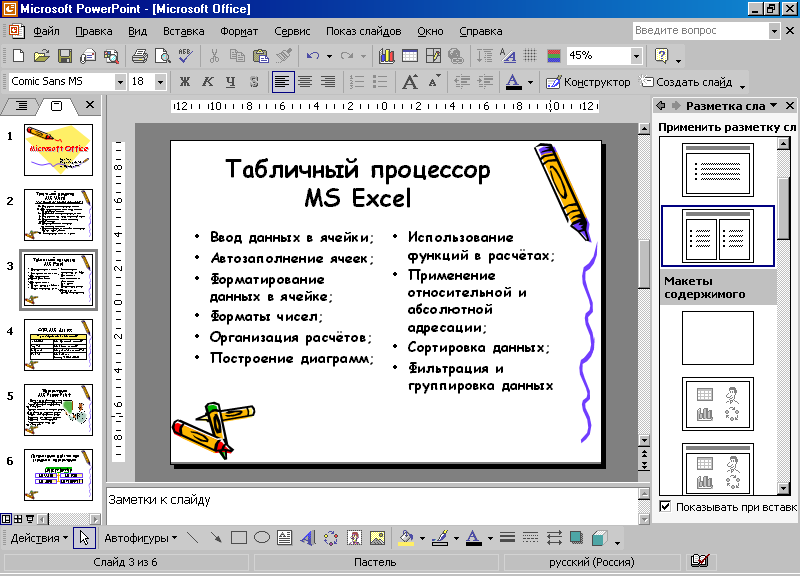The height and width of the screenshot is (576, 800).
Task: Set line color with pen icon
Action: coord(440,538)
